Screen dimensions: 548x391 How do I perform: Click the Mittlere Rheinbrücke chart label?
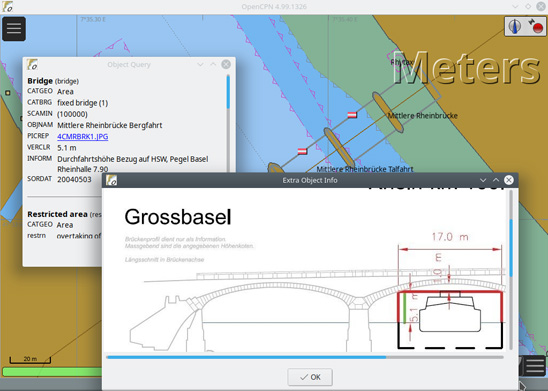click(x=423, y=116)
